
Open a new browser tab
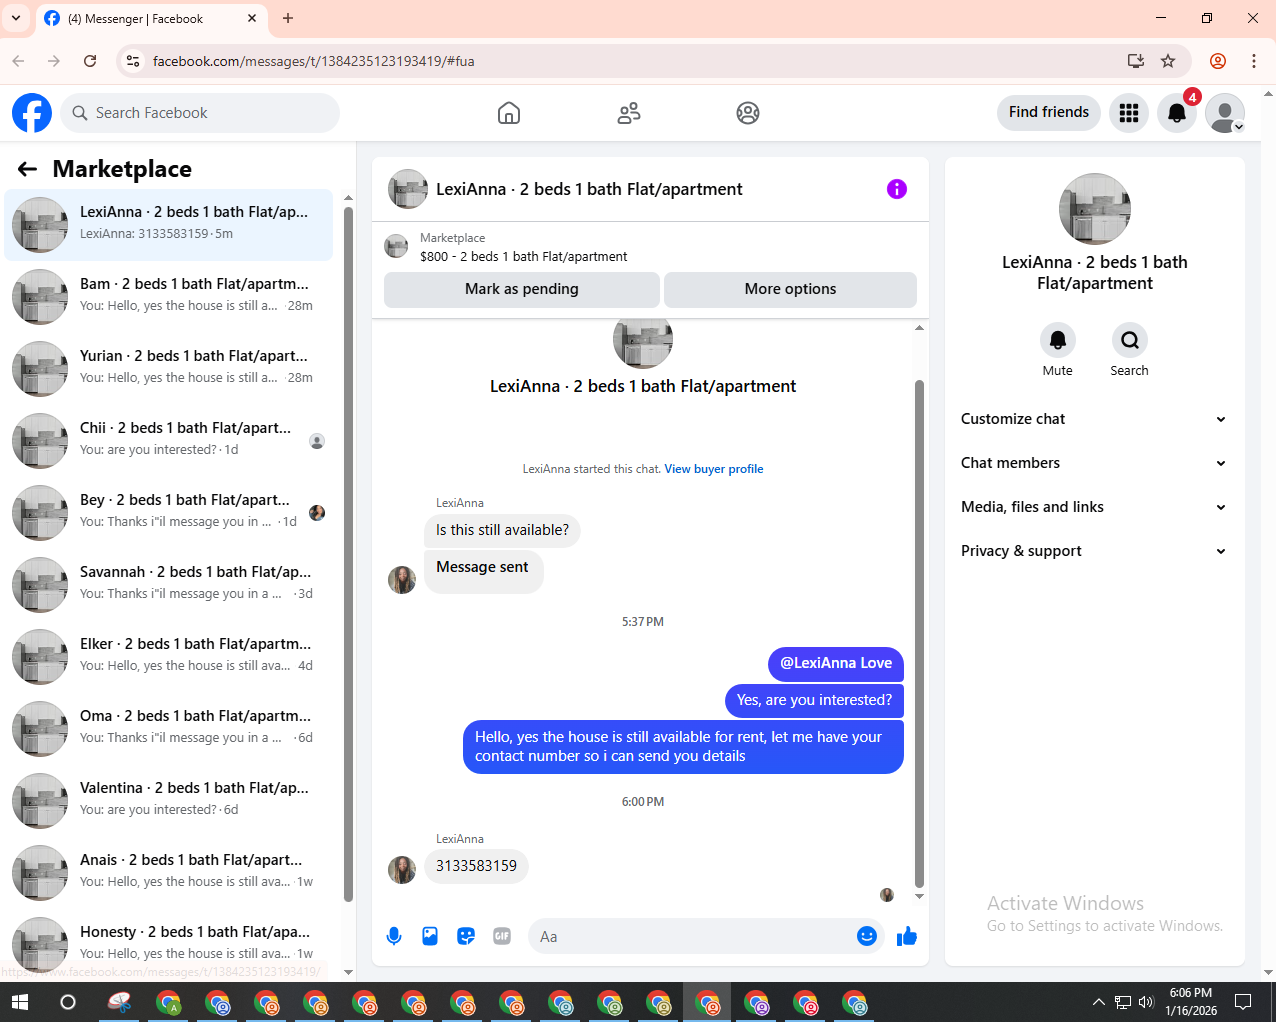[x=288, y=18]
